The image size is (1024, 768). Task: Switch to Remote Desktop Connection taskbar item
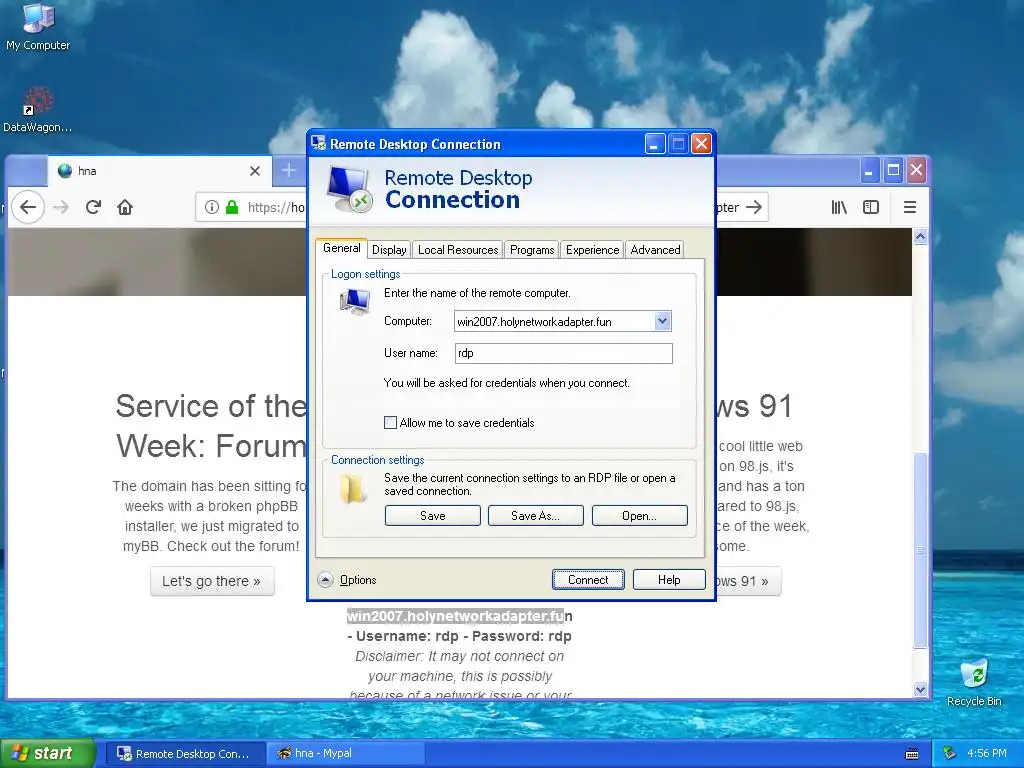(184, 754)
